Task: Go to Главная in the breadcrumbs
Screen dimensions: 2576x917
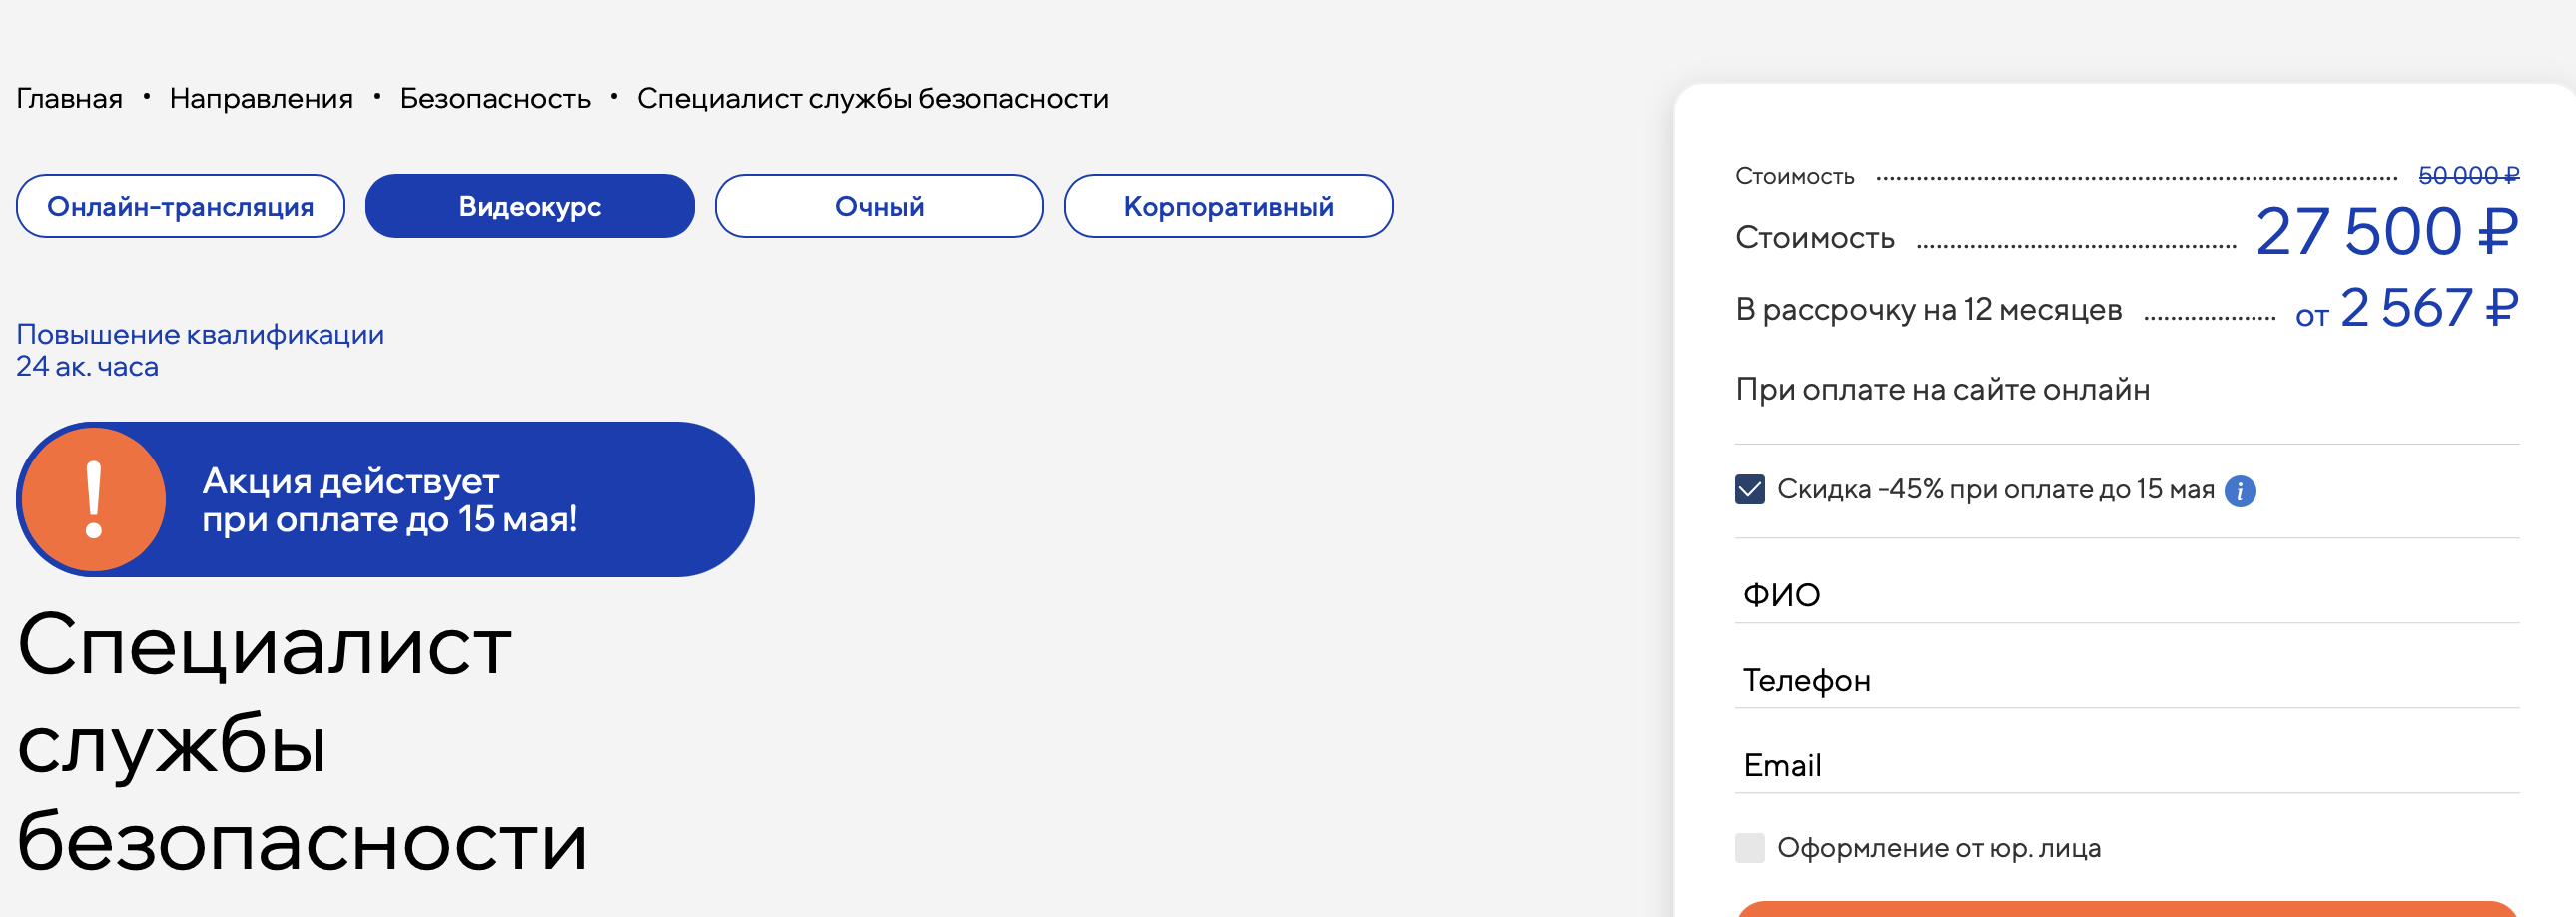Action: (x=69, y=99)
